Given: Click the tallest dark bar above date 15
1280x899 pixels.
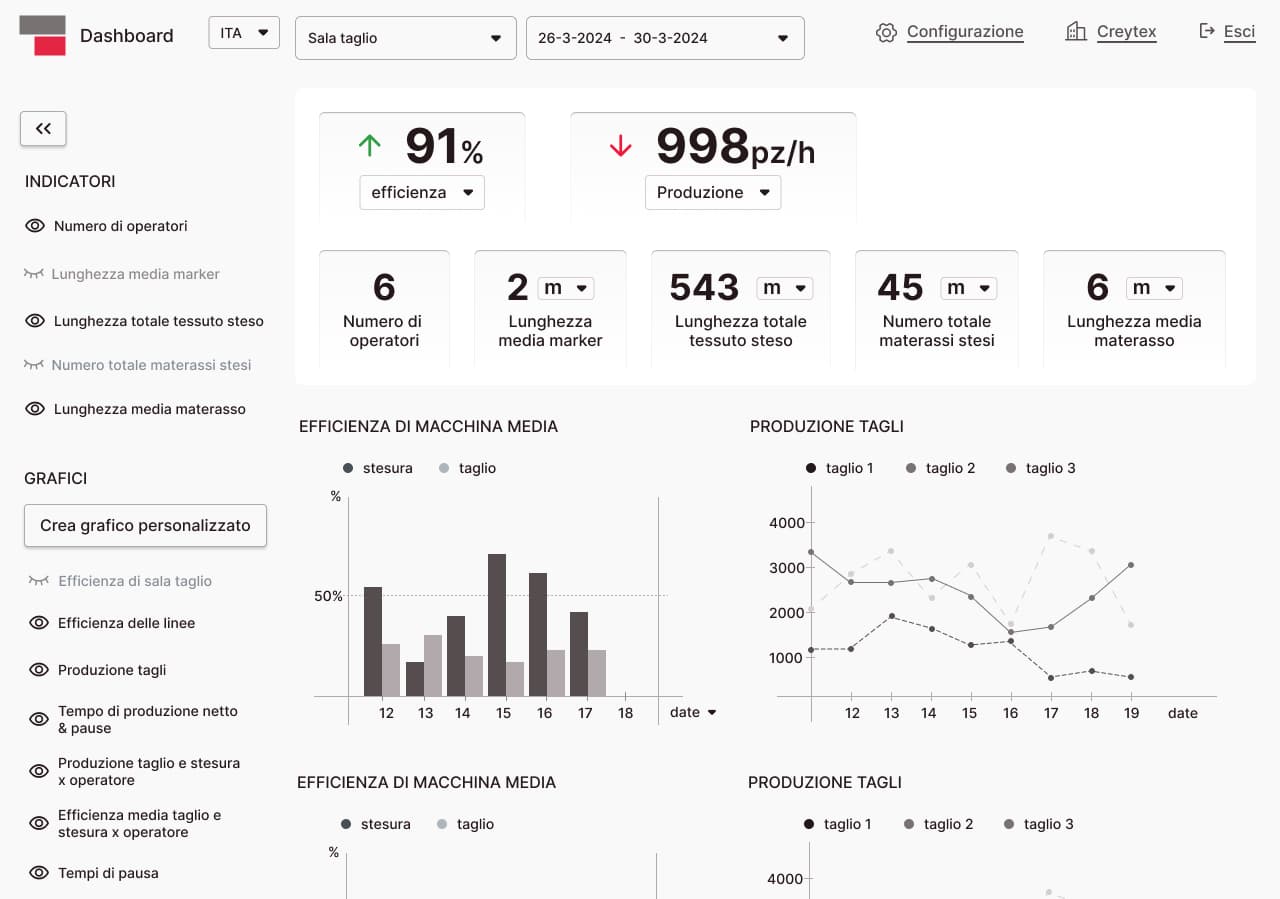Looking at the screenshot, I should click(497, 625).
